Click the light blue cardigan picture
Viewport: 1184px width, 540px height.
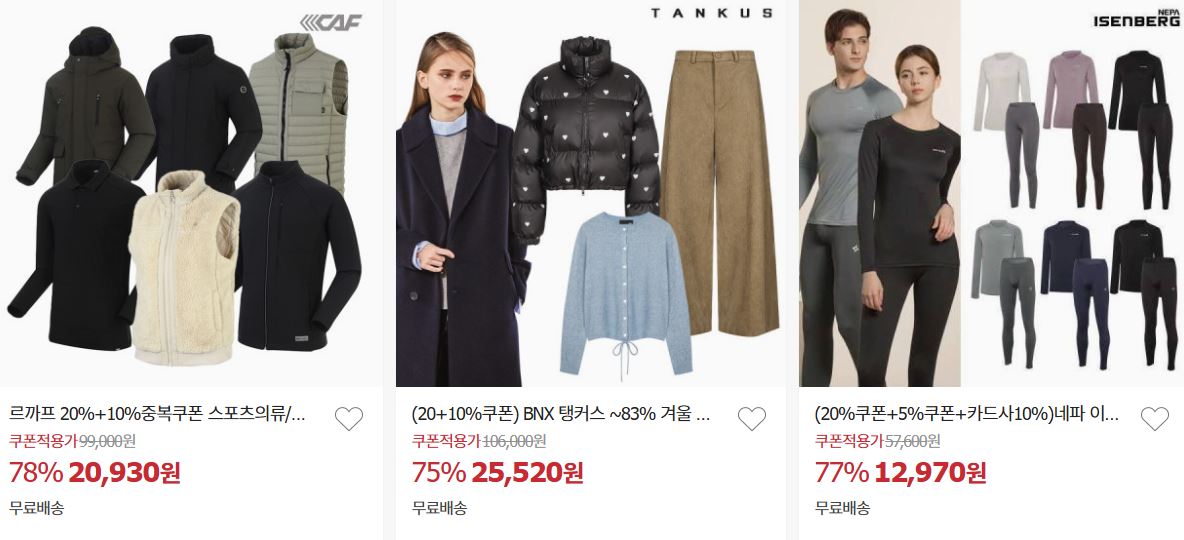point(627,295)
